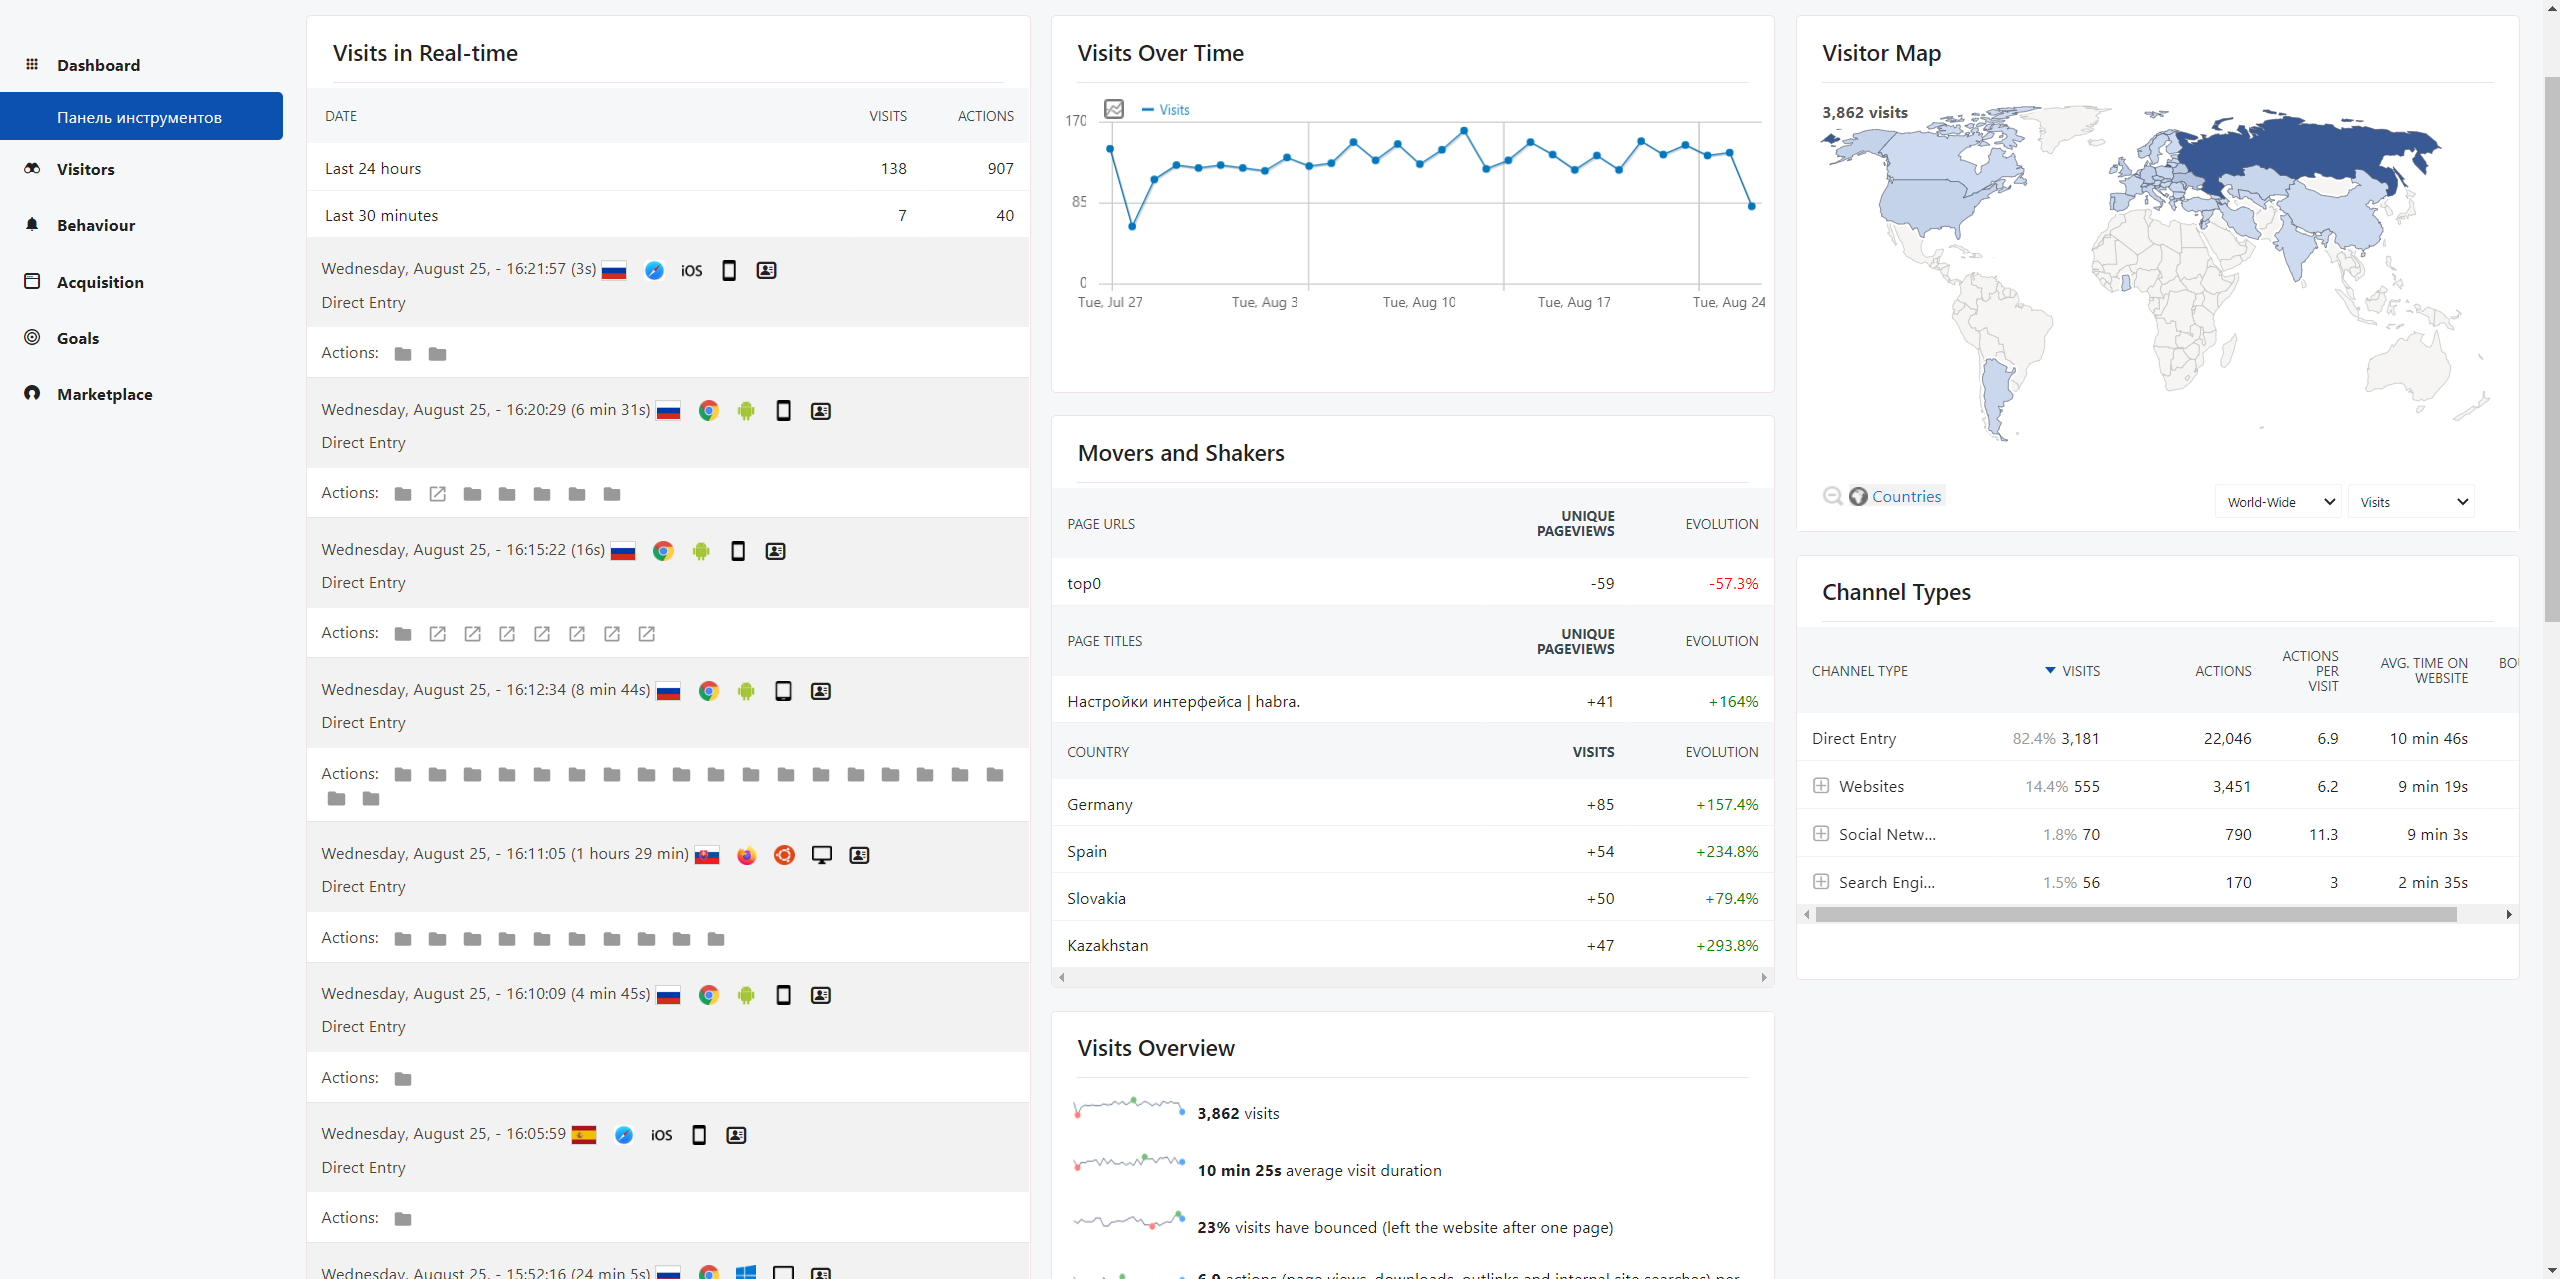Click the top0 page URL row
This screenshot has height=1279, width=2560.
(1412, 583)
